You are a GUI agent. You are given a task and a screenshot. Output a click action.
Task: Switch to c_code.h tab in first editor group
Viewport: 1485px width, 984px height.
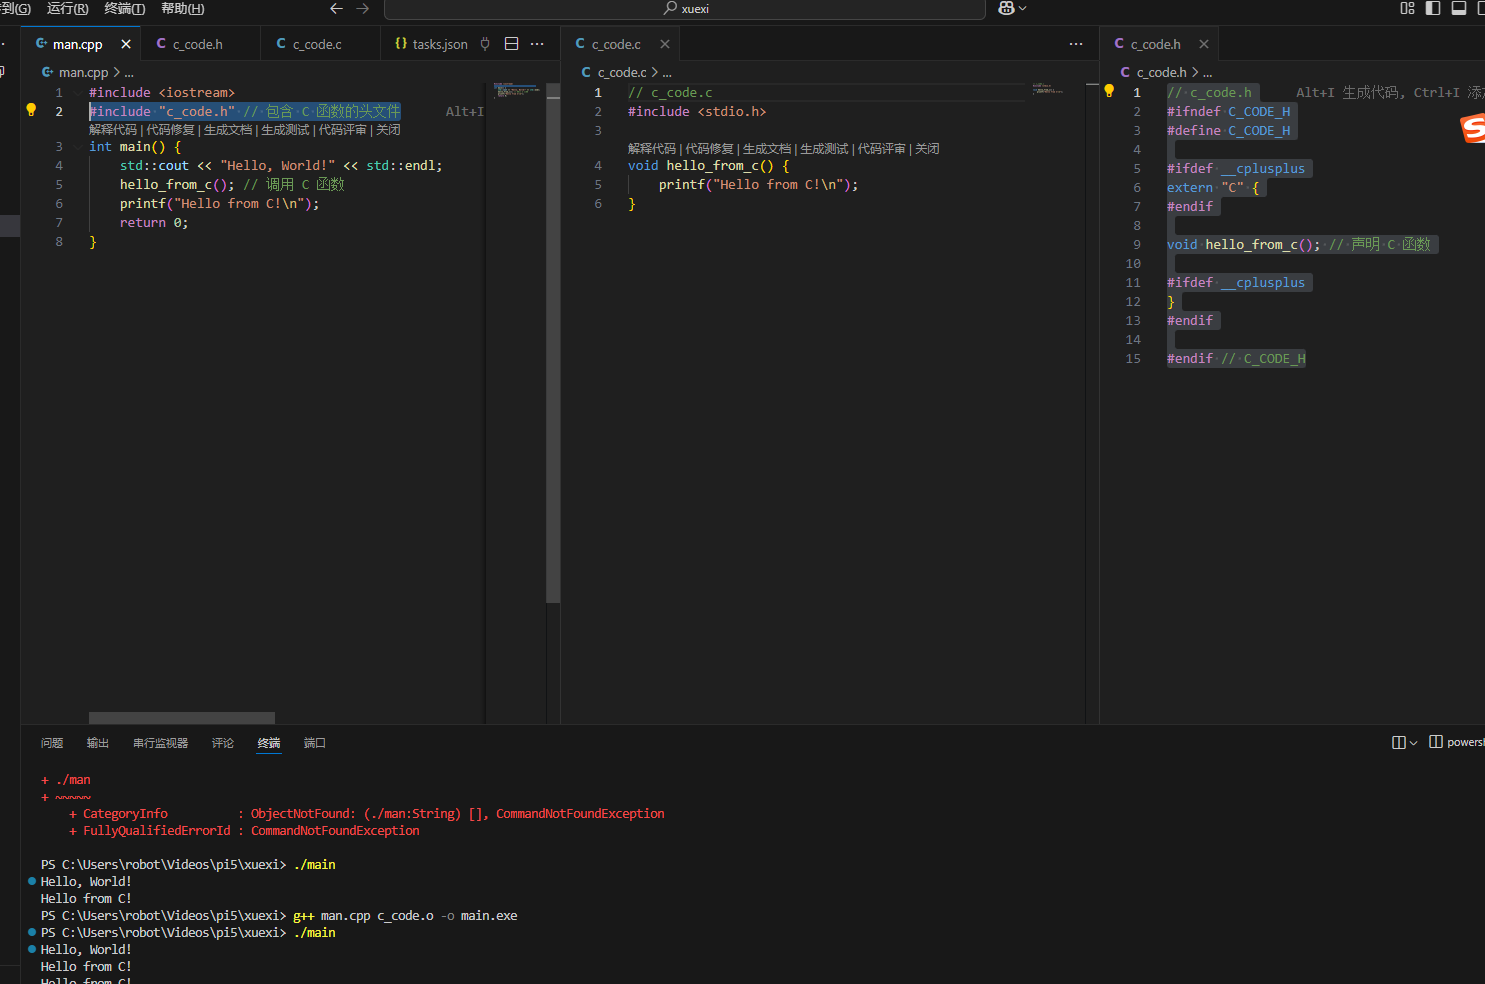[198, 44]
